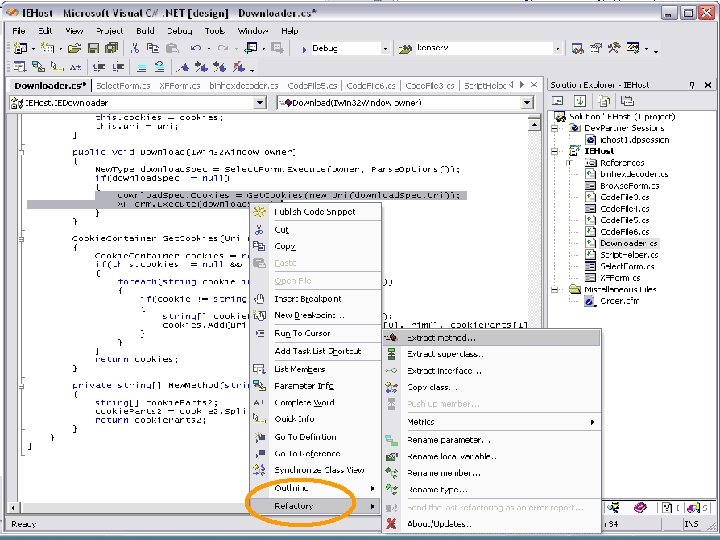Choose Copy class from the submenu
720x540 pixels.
click(x=491, y=387)
